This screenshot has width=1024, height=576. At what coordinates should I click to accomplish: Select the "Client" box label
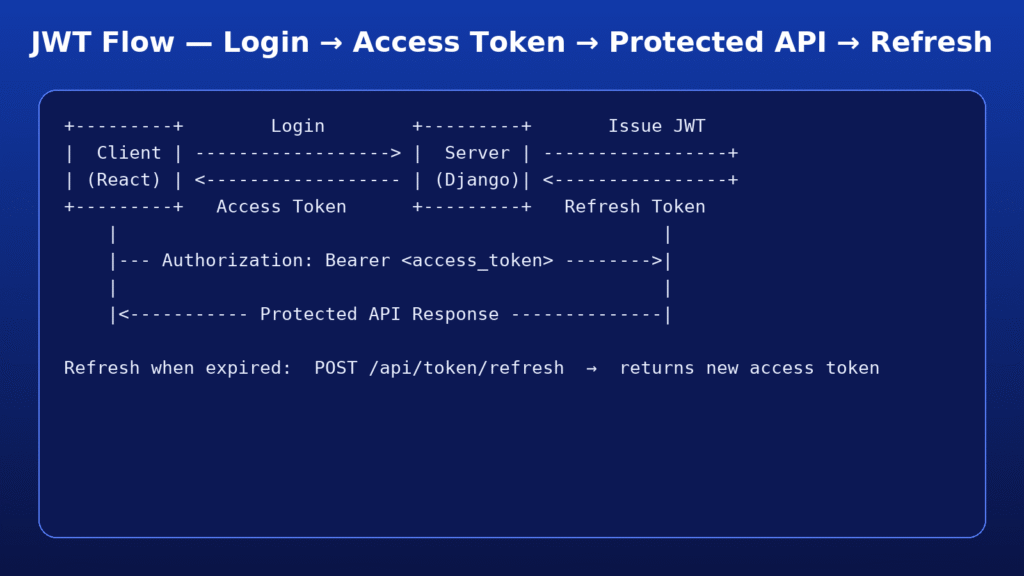(x=129, y=153)
